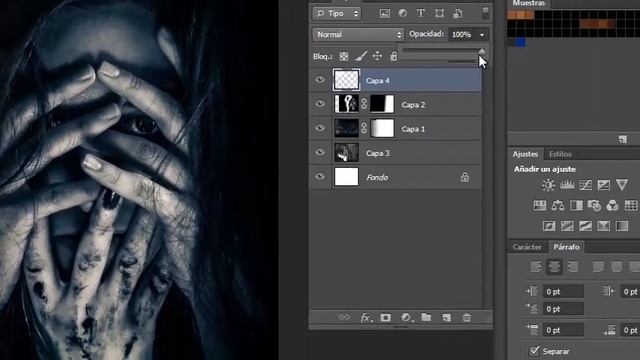Filter layers by shape layers icon
The width and height of the screenshot is (640, 360).
(x=439, y=13)
